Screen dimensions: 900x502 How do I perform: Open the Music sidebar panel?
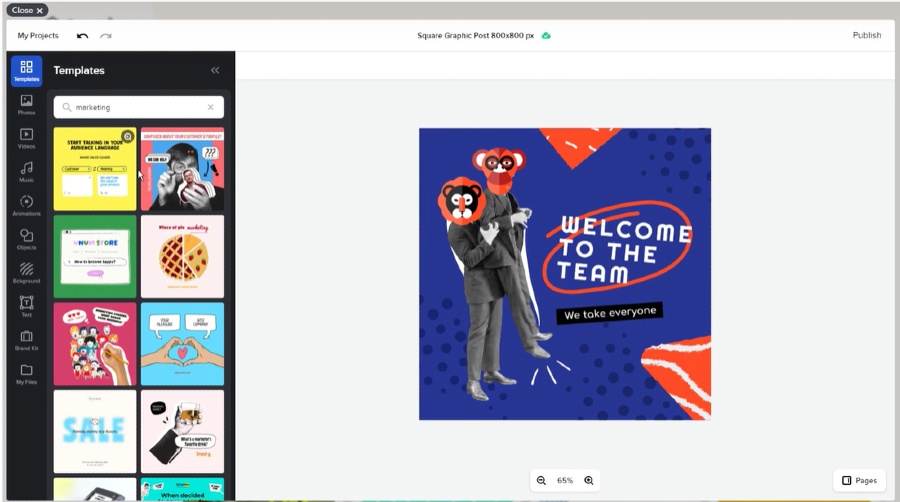coord(26,172)
